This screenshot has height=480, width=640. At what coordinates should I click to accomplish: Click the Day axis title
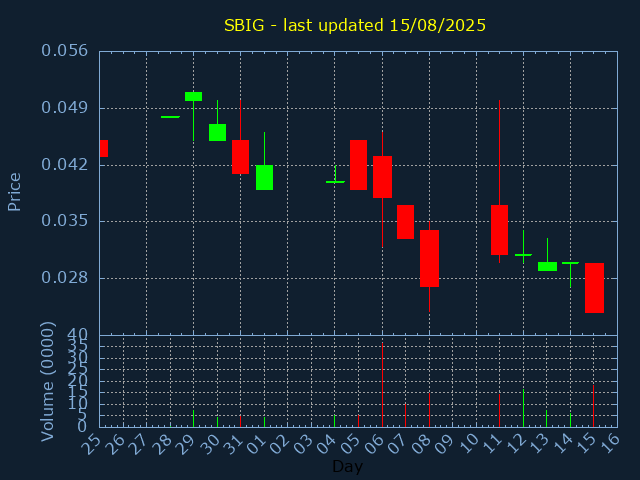[347, 466]
